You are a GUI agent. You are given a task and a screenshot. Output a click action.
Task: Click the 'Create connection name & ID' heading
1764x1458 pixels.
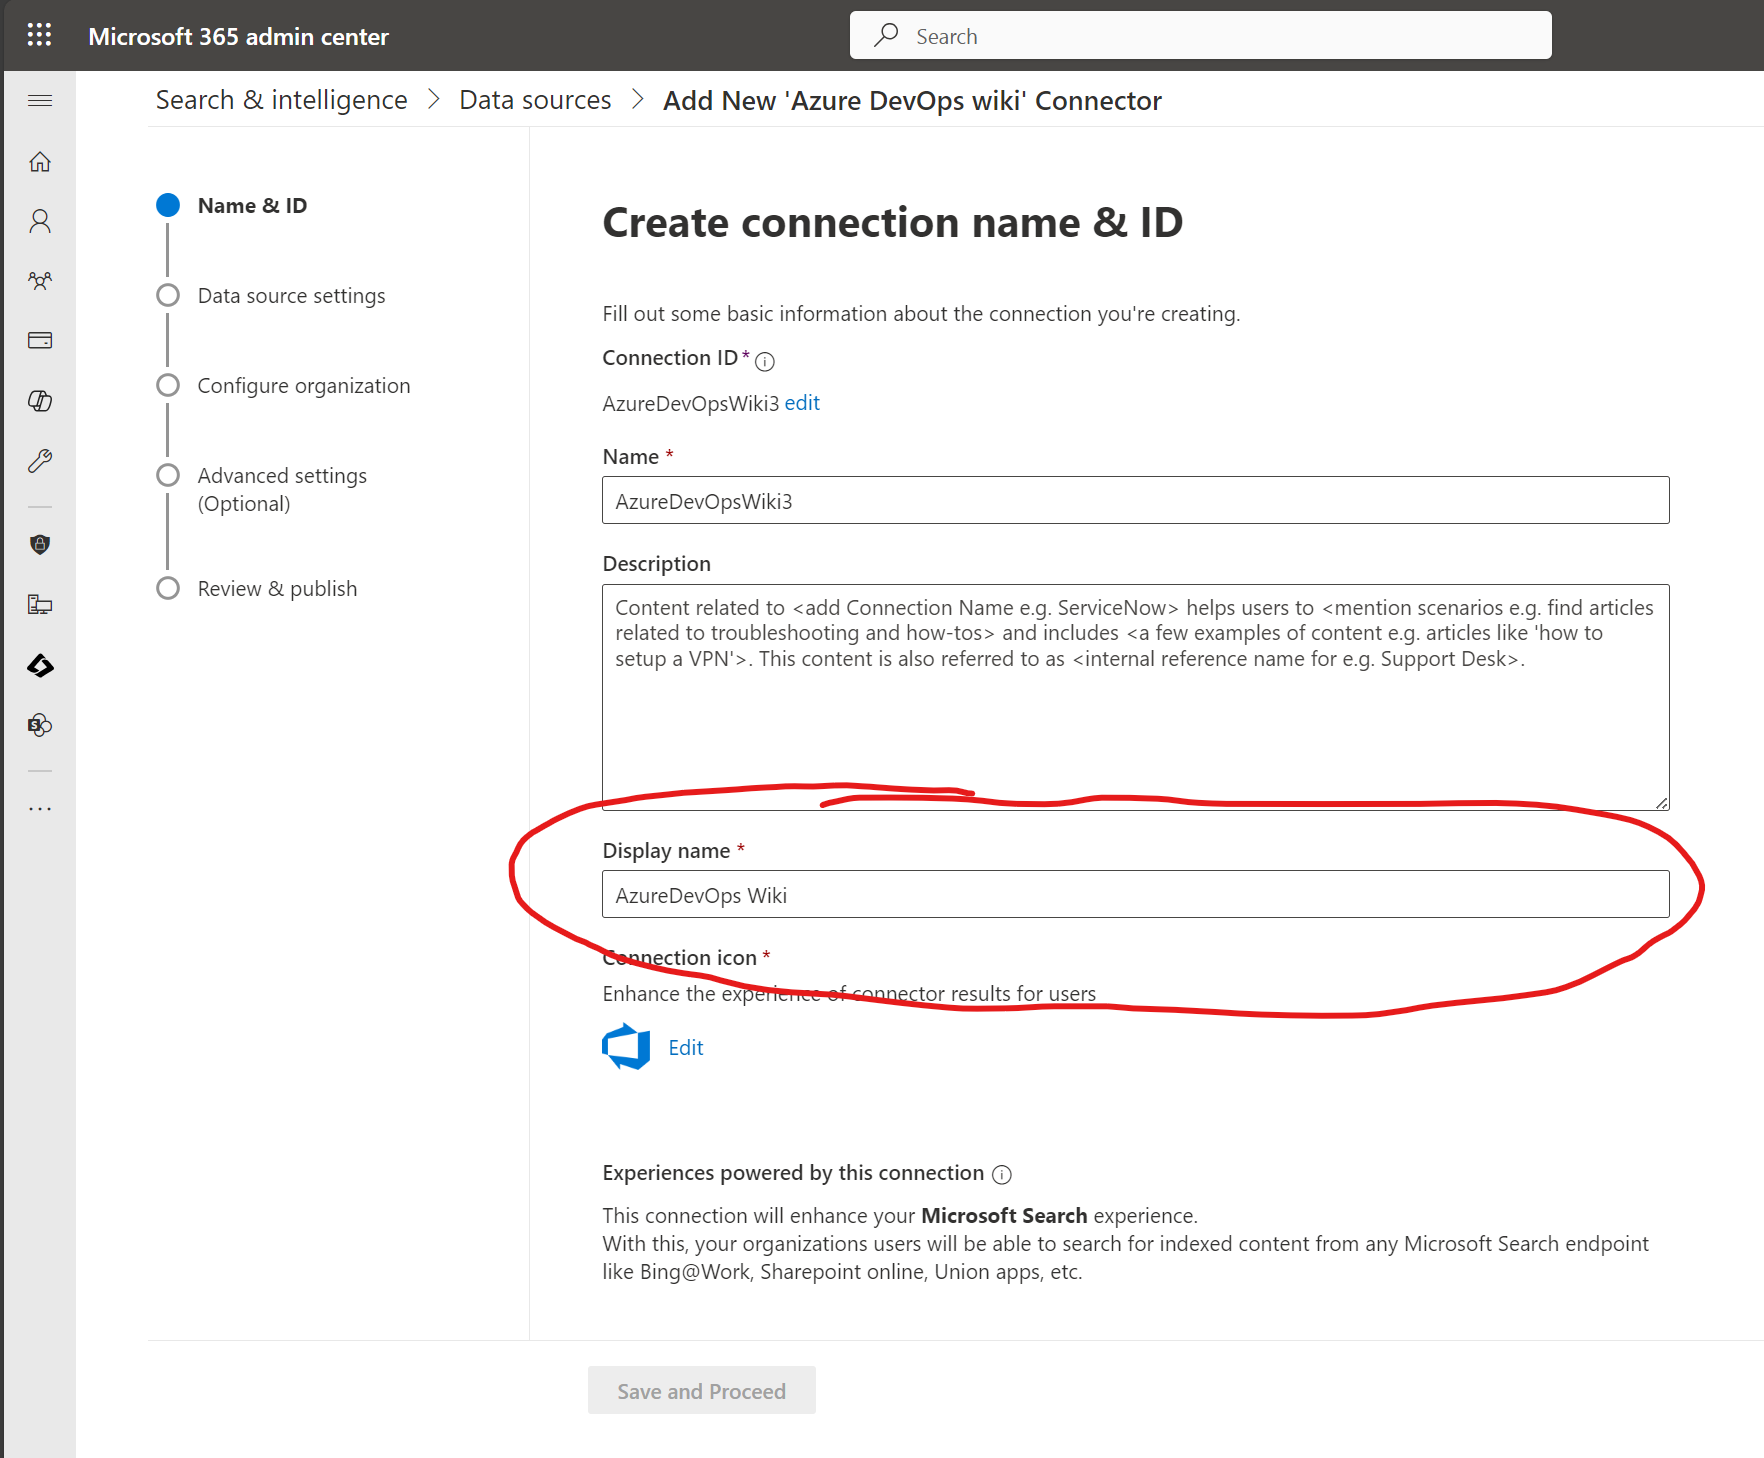tap(893, 222)
